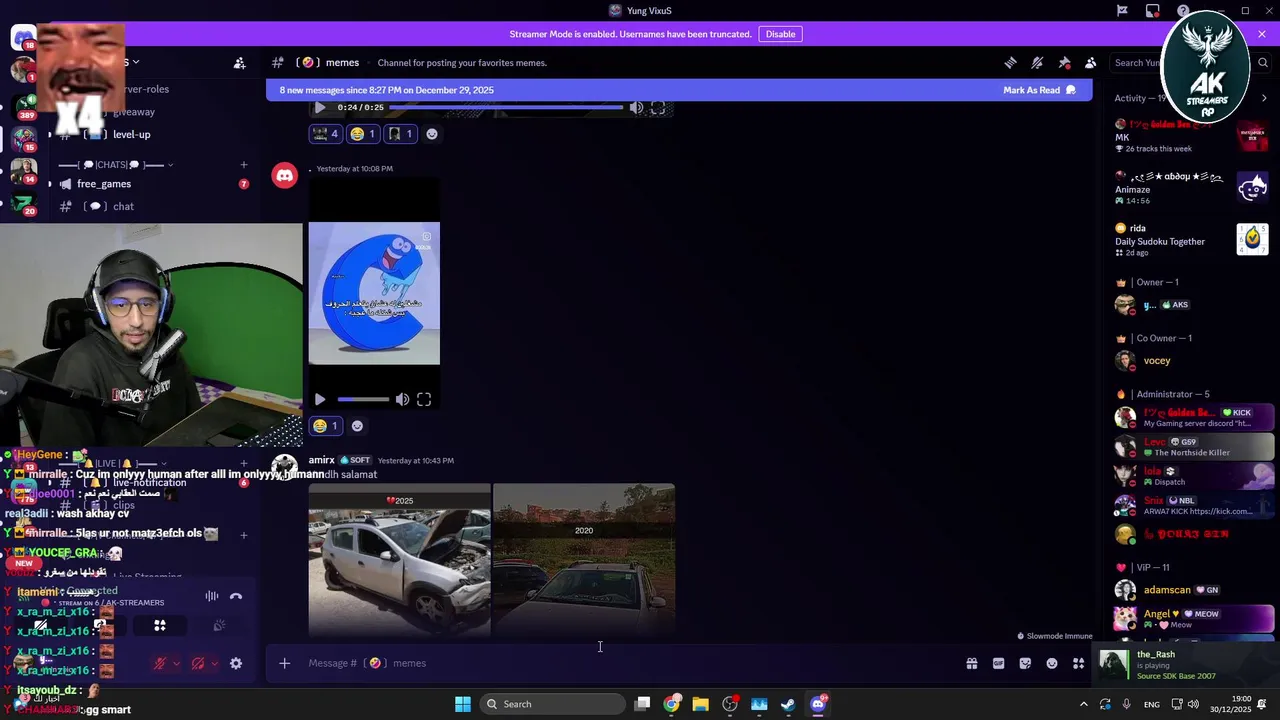
Task: Dismiss the Streamer Mode banner
Action: 1262,34
